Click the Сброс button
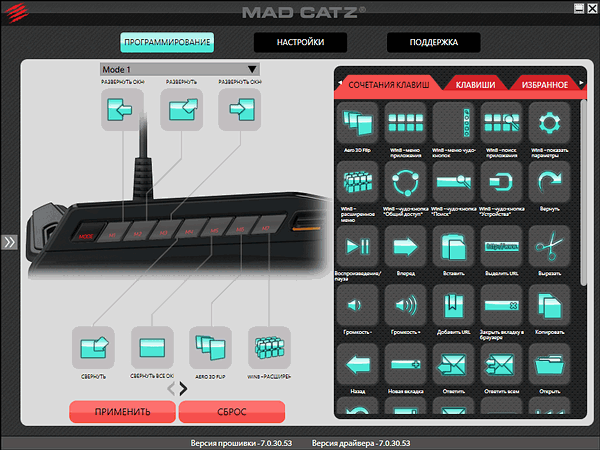 coord(232,412)
